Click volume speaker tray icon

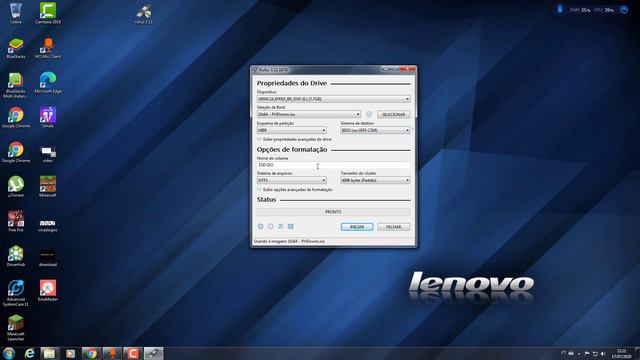(603, 353)
